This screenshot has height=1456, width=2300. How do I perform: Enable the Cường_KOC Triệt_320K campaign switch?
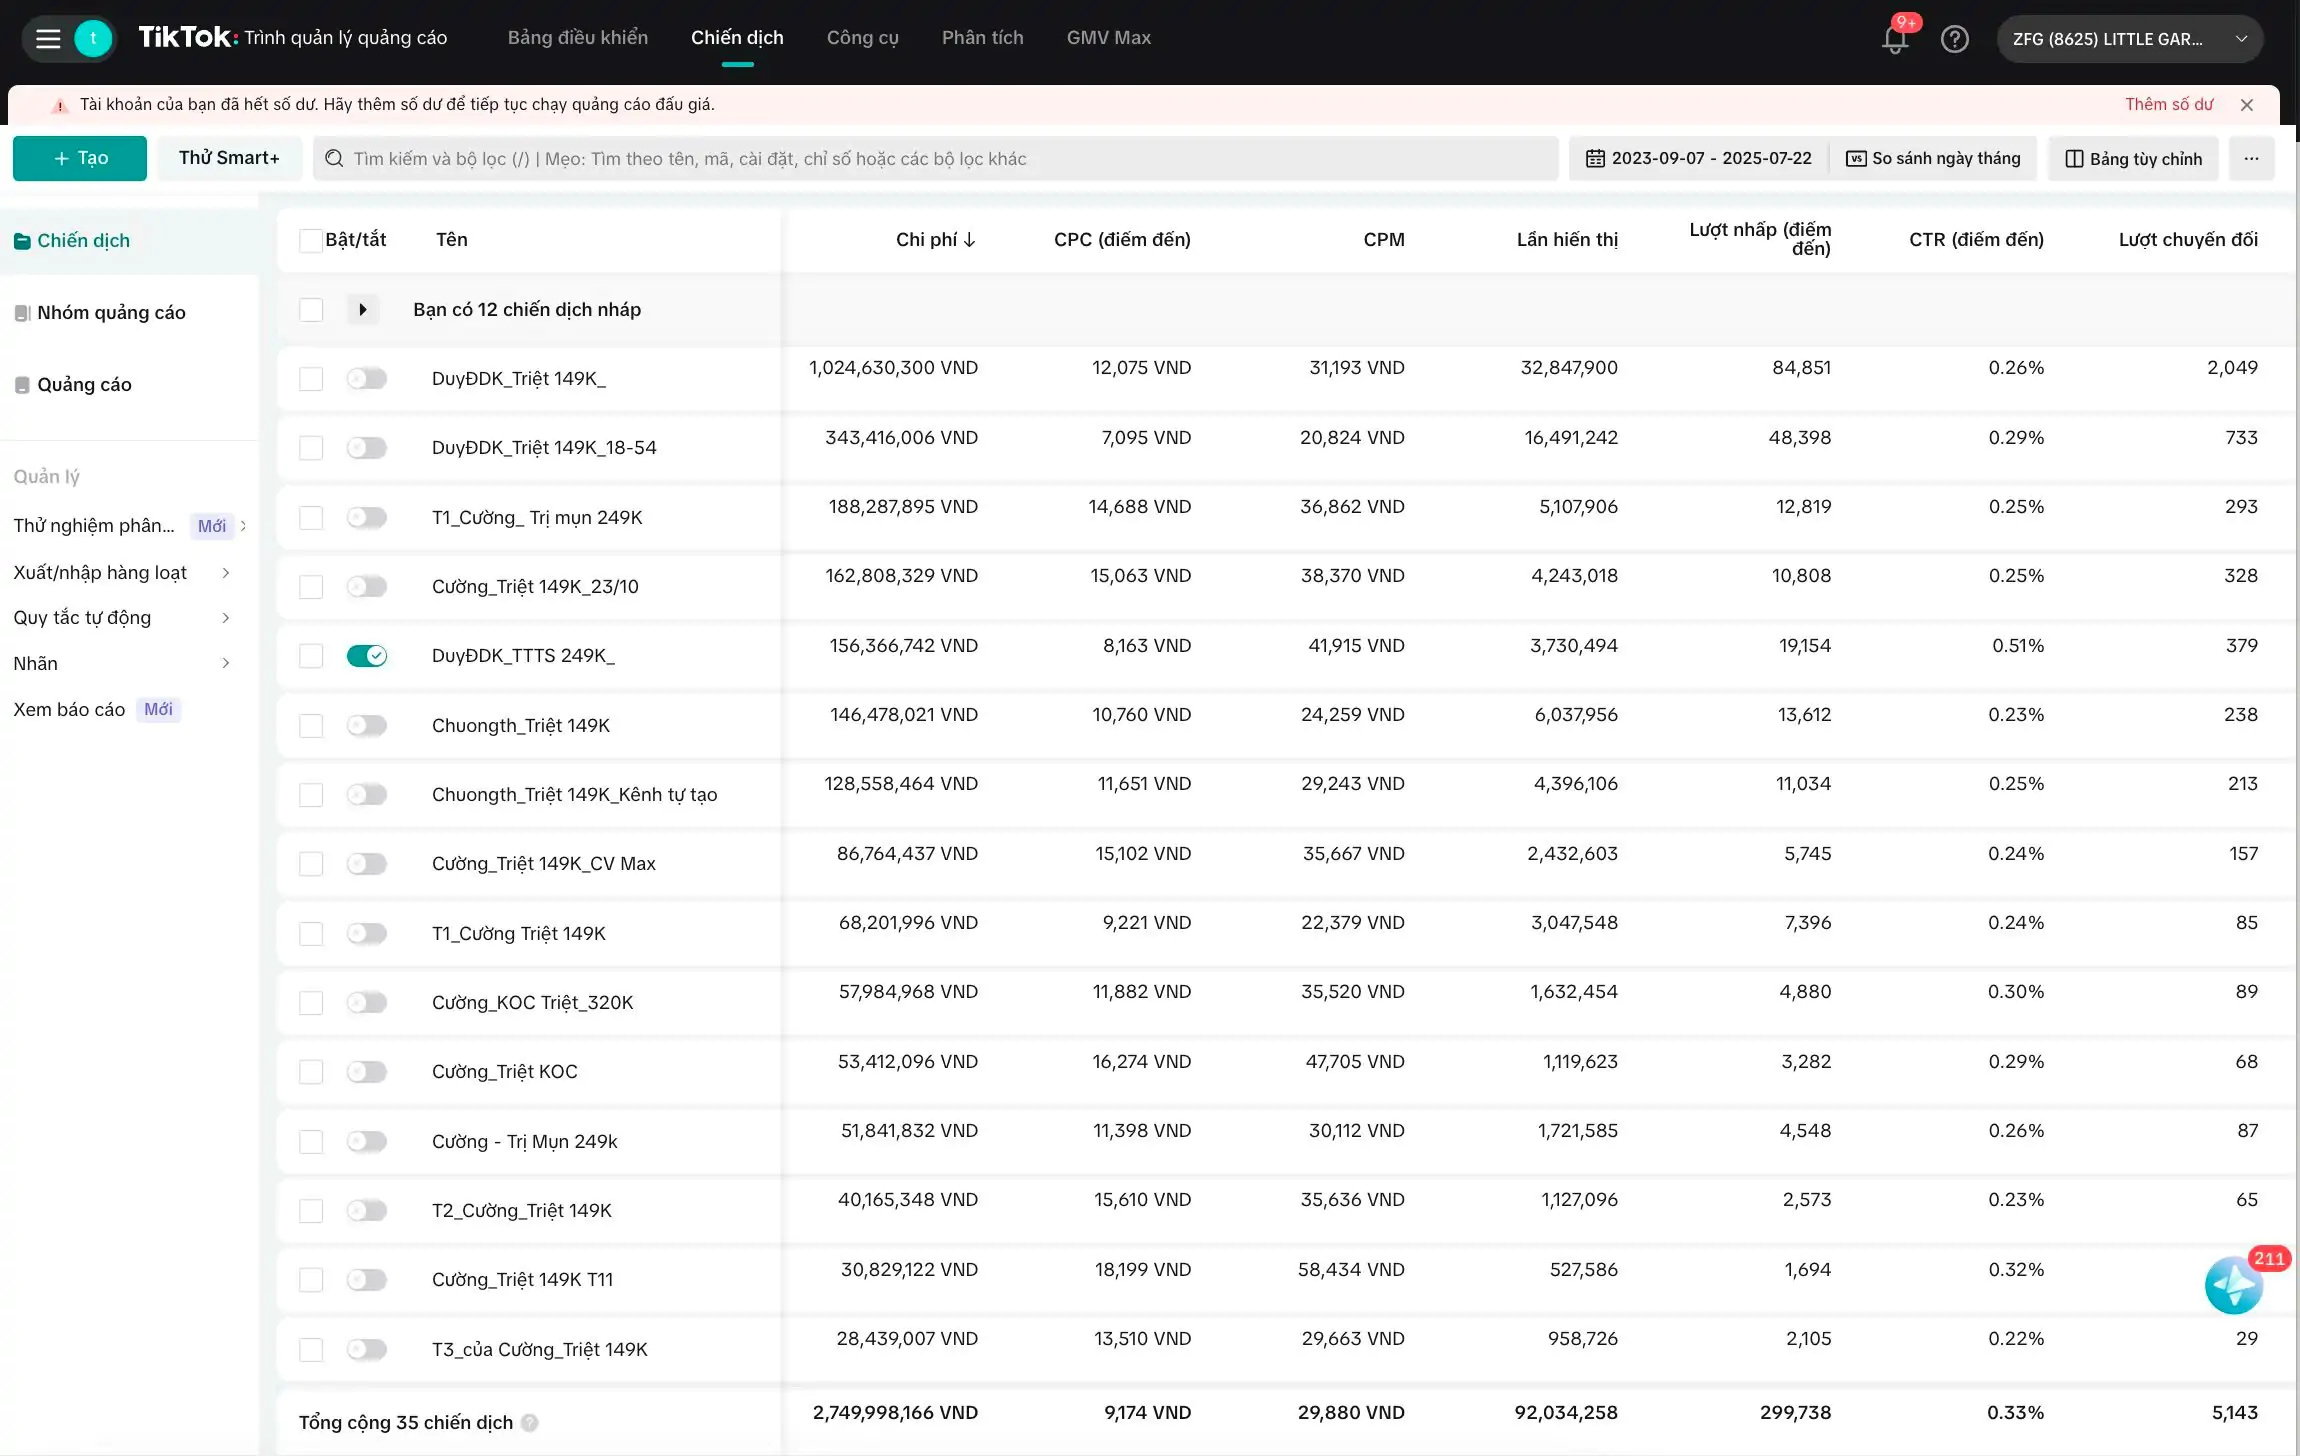[x=367, y=1003]
